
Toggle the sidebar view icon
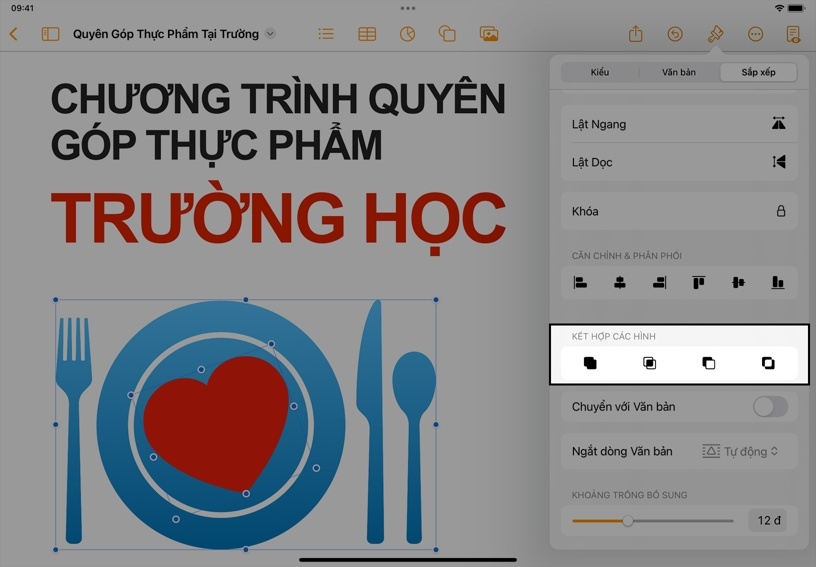pos(50,34)
